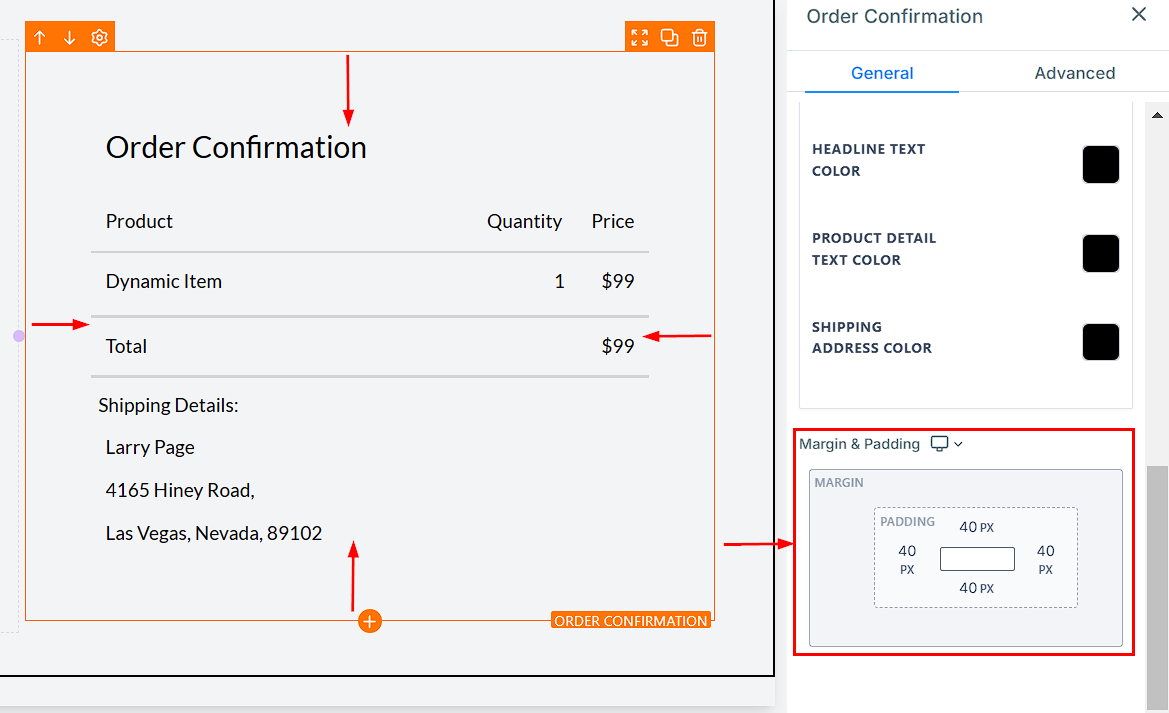Expand the device selector beside Margin & Padding

click(946, 444)
